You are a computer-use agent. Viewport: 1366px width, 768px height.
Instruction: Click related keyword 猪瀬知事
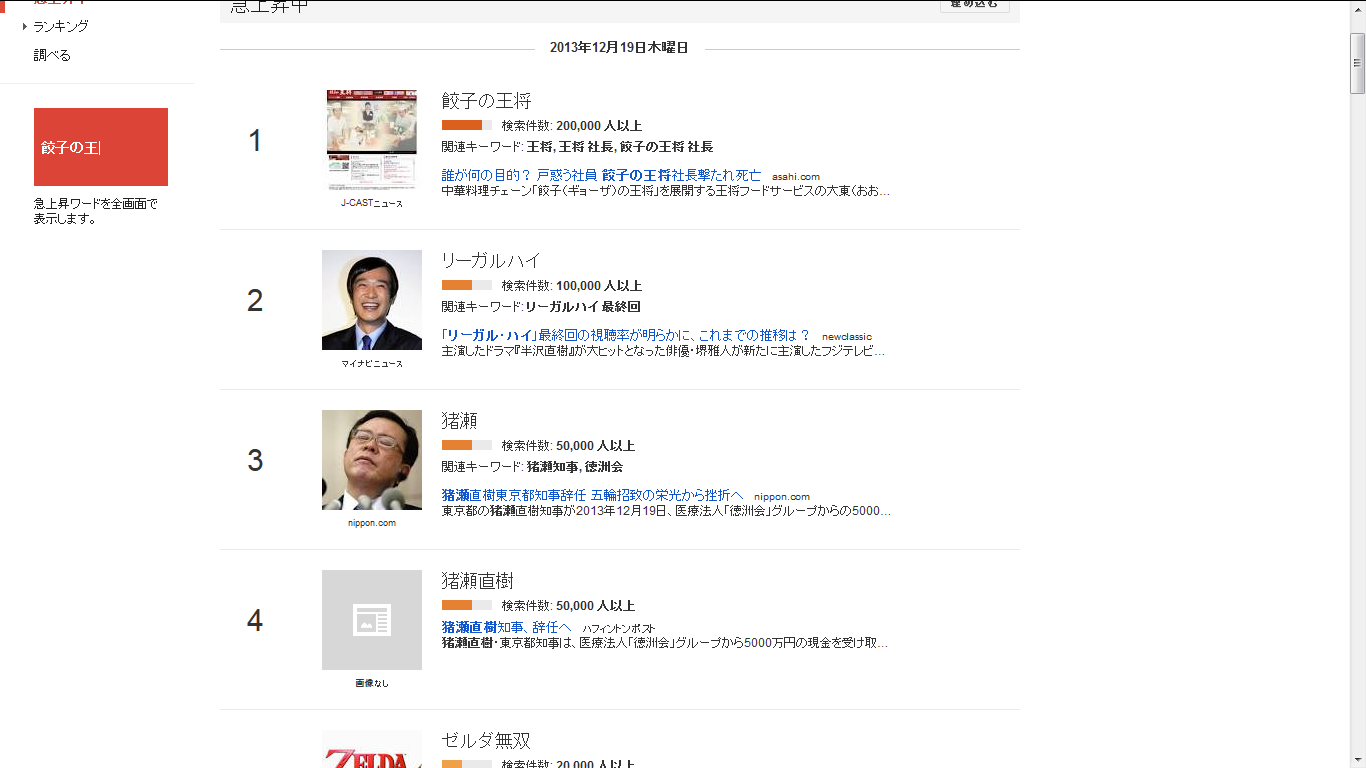click(x=553, y=467)
